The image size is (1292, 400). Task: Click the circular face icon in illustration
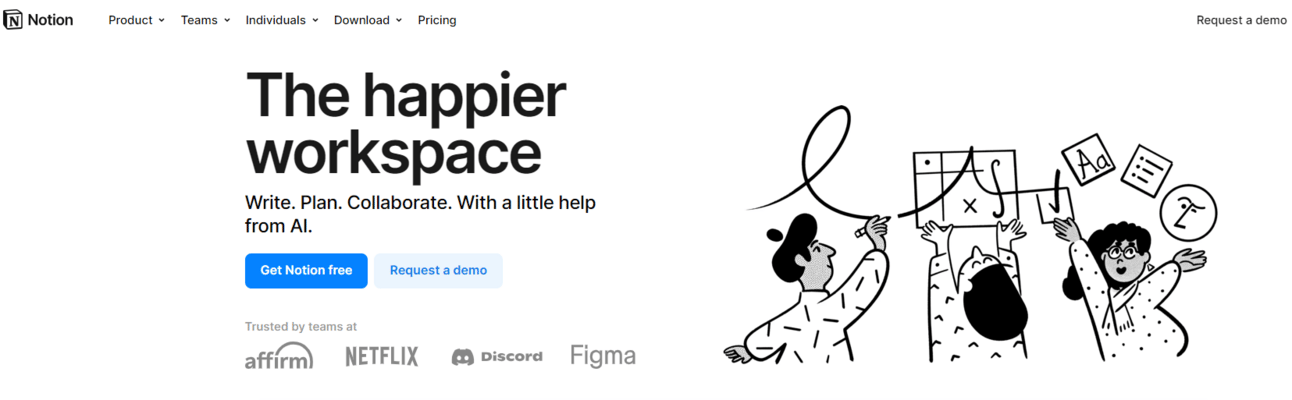(x=1188, y=211)
